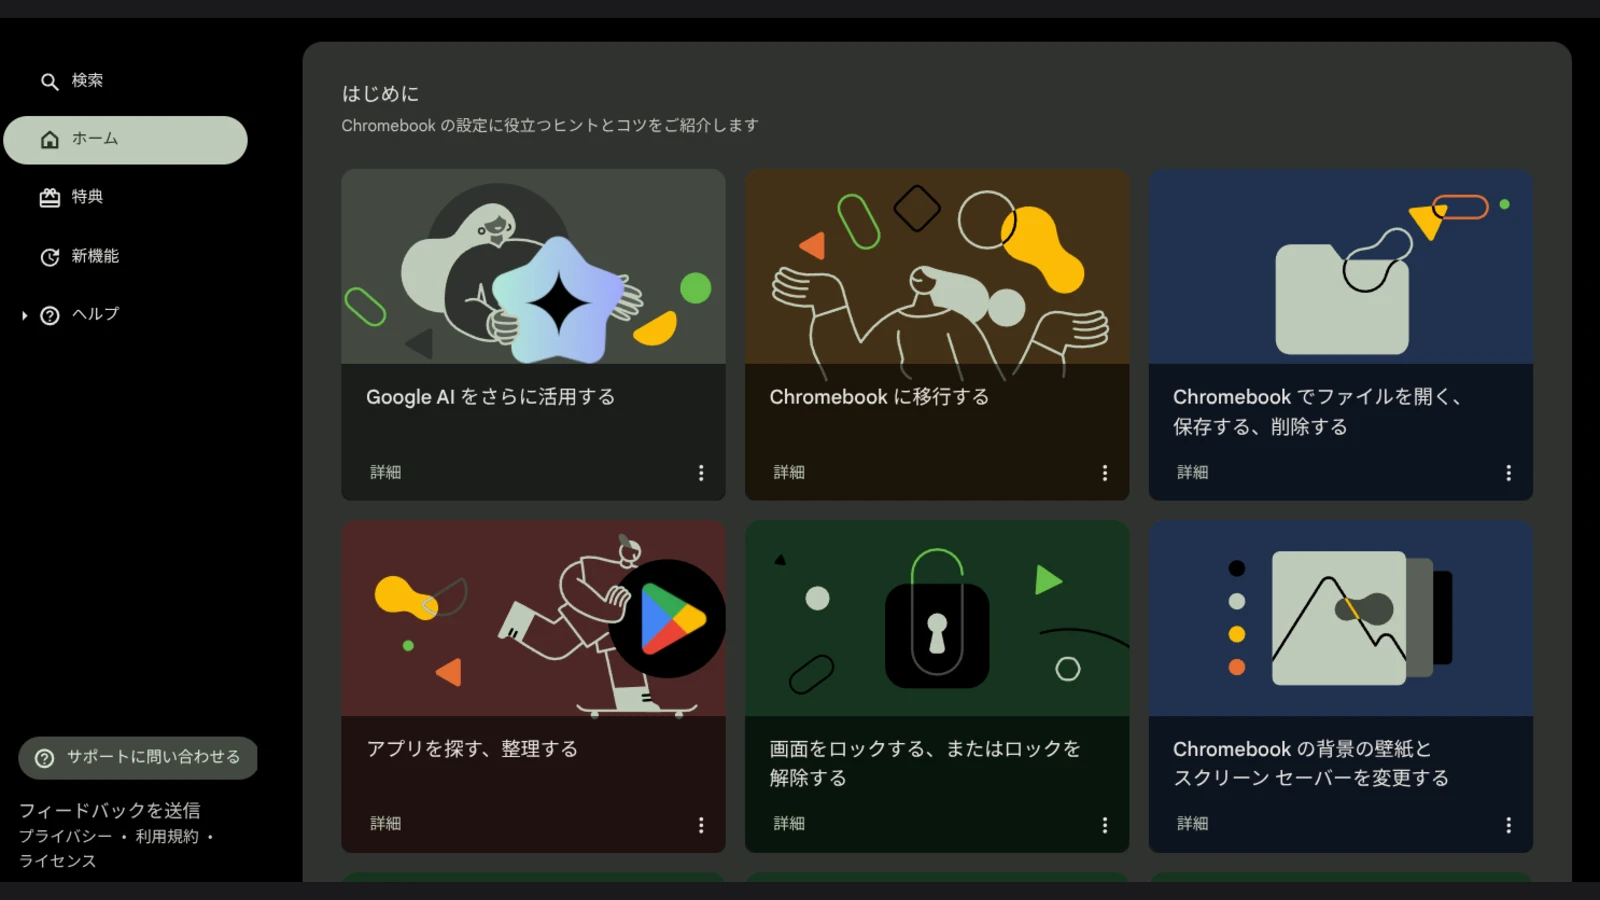Image resolution: width=1600 pixels, height=900 pixels.
Task: Click the Google Play logo illustration
Action: coord(668,619)
